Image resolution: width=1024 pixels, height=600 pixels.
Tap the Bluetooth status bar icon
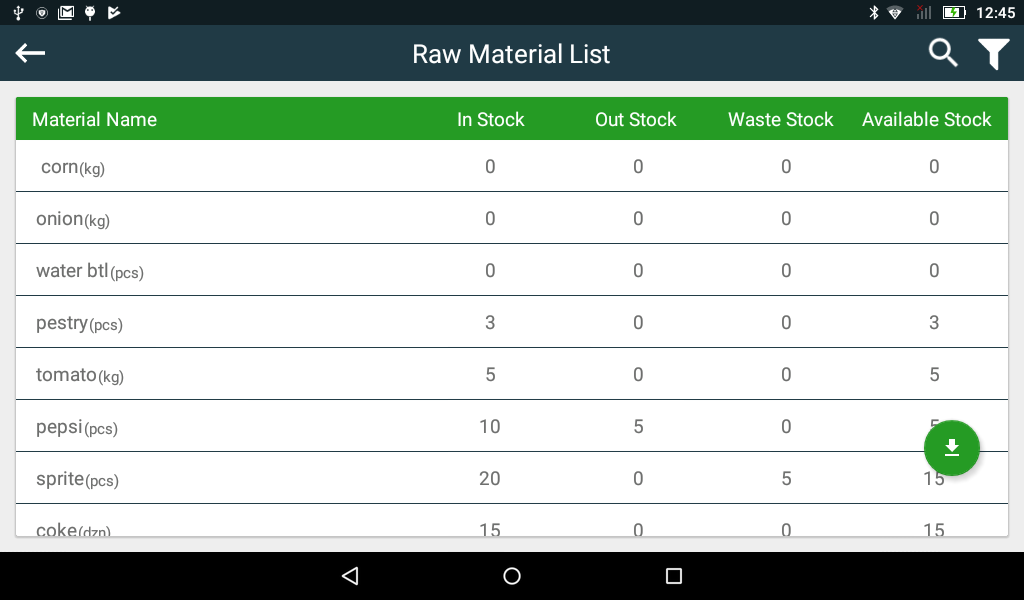pyautogui.click(x=874, y=12)
